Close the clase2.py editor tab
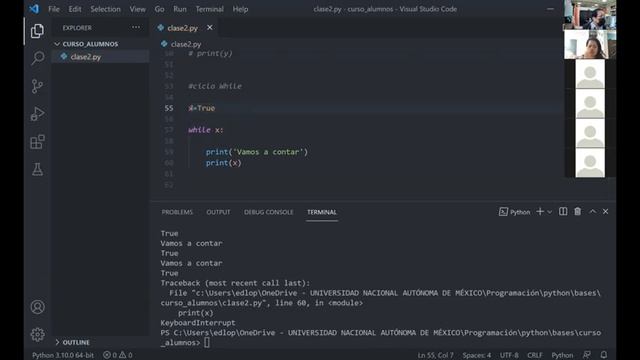The image size is (640, 360). (210, 27)
